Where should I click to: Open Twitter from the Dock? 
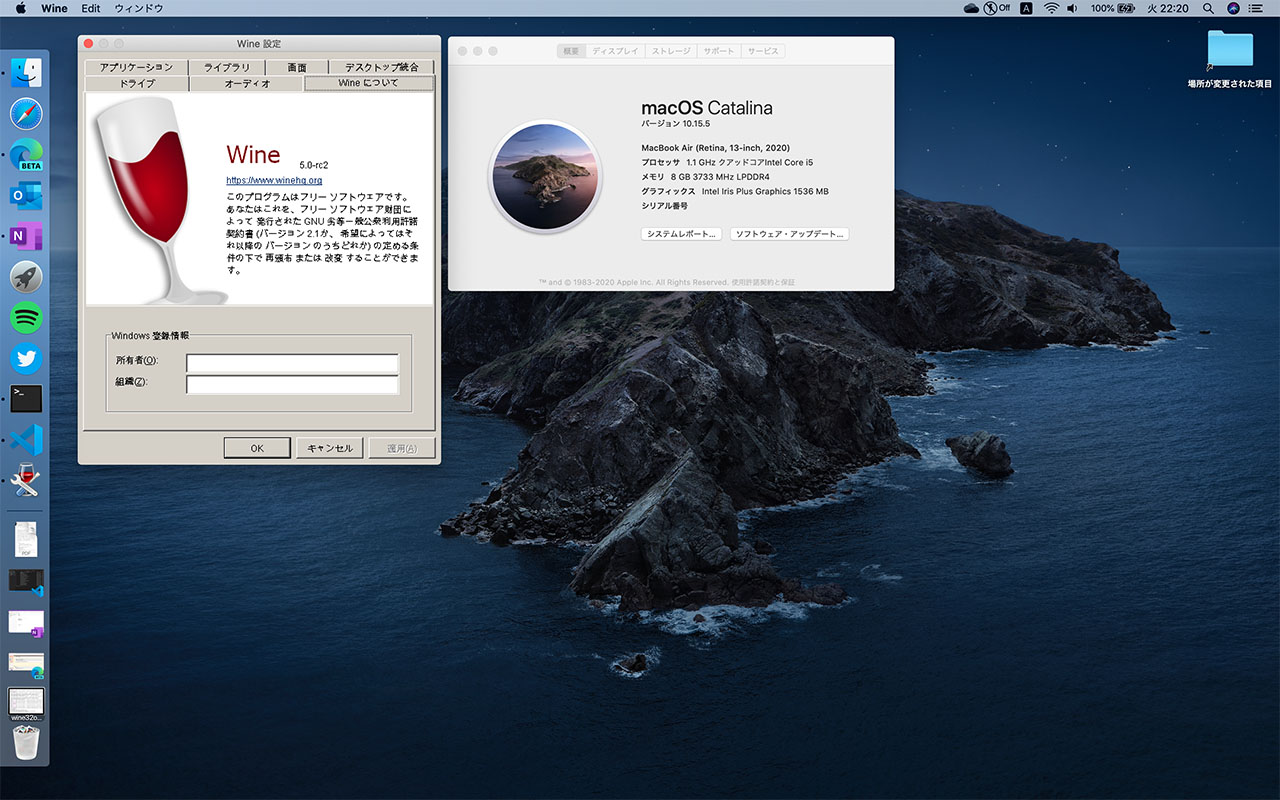26,358
